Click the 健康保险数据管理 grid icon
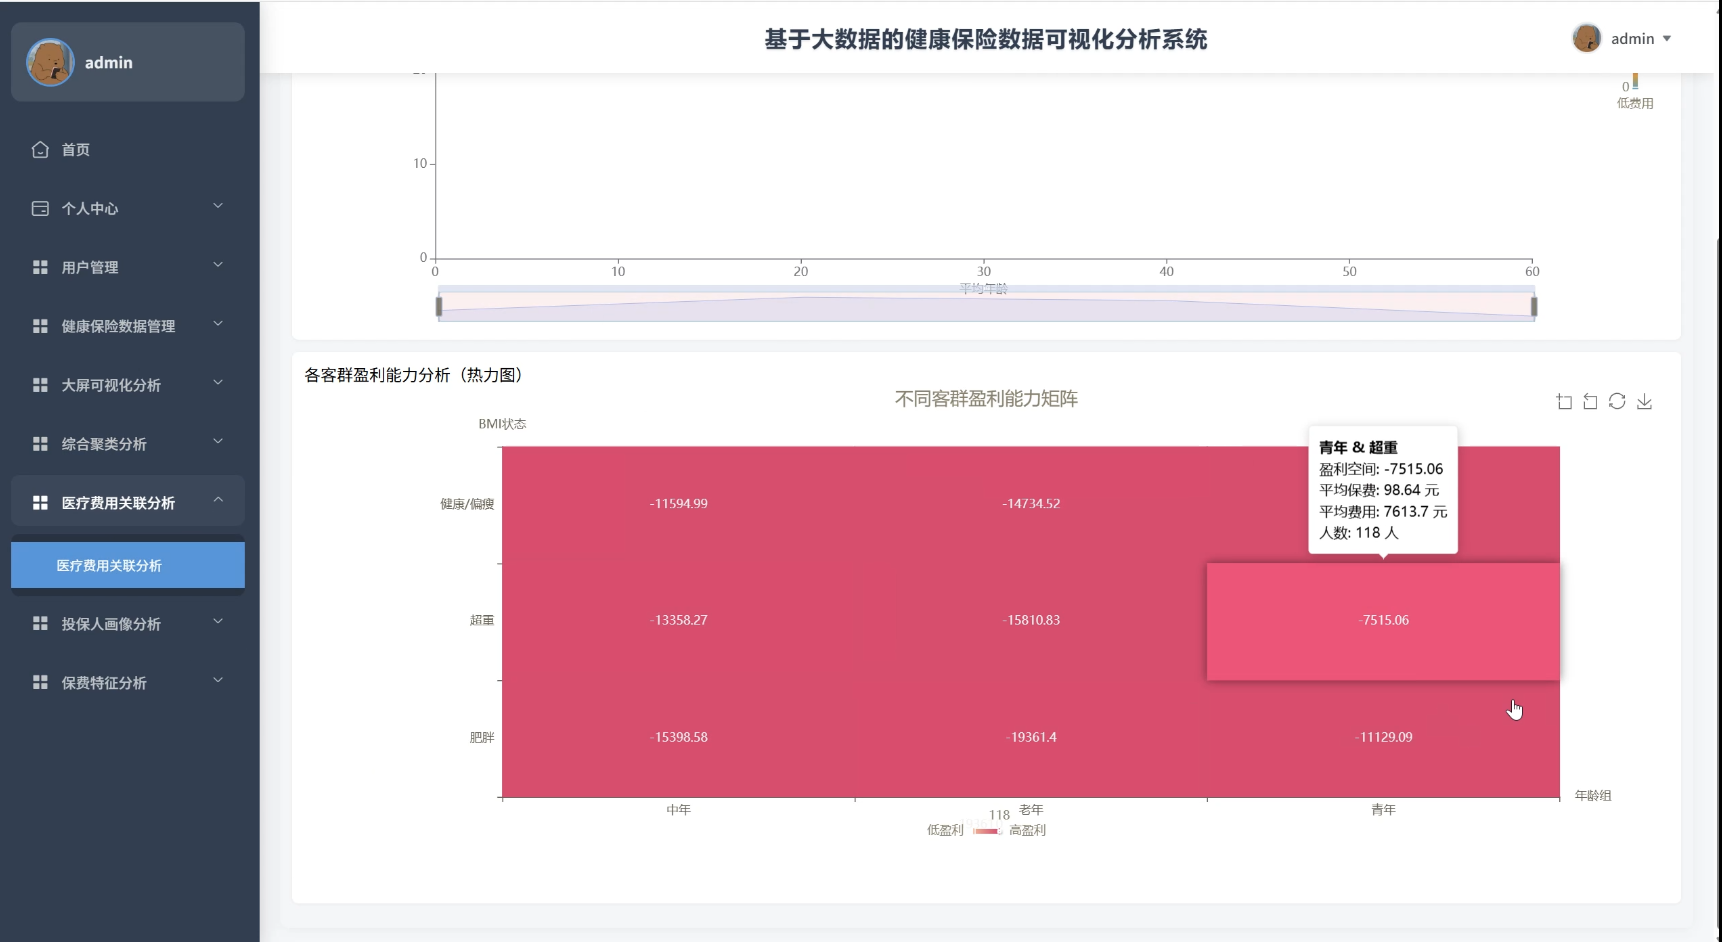Viewport: 1722px width, 942px height. [x=40, y=326]
